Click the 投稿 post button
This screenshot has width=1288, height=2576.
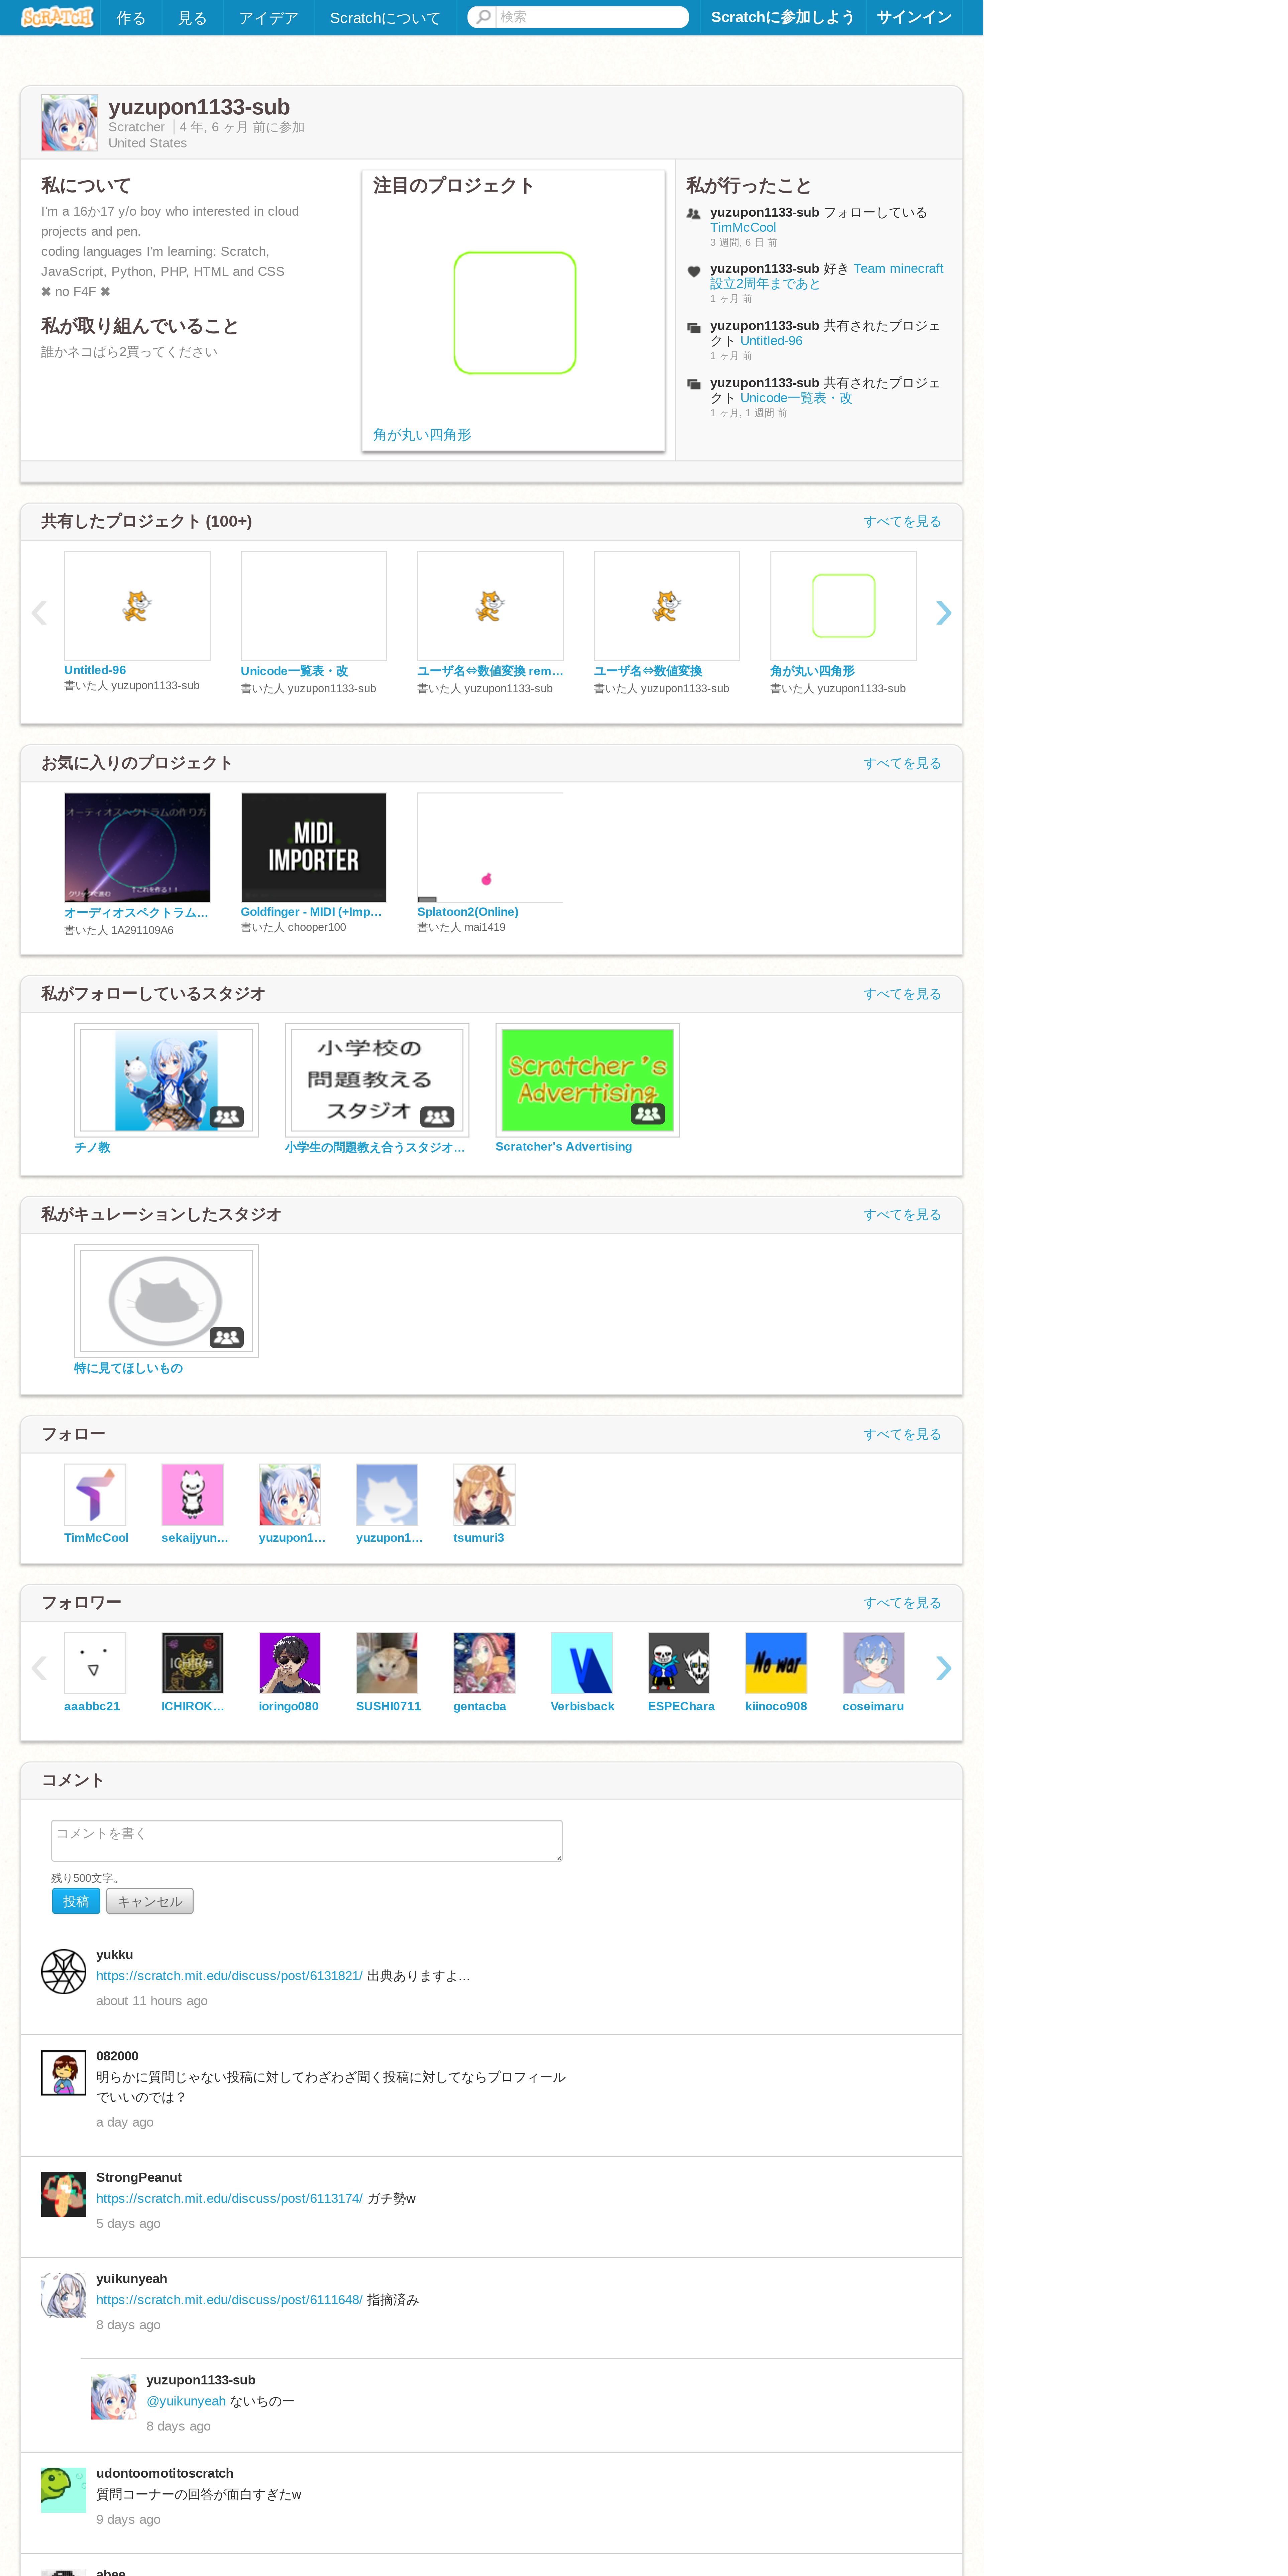point(76,1901)
